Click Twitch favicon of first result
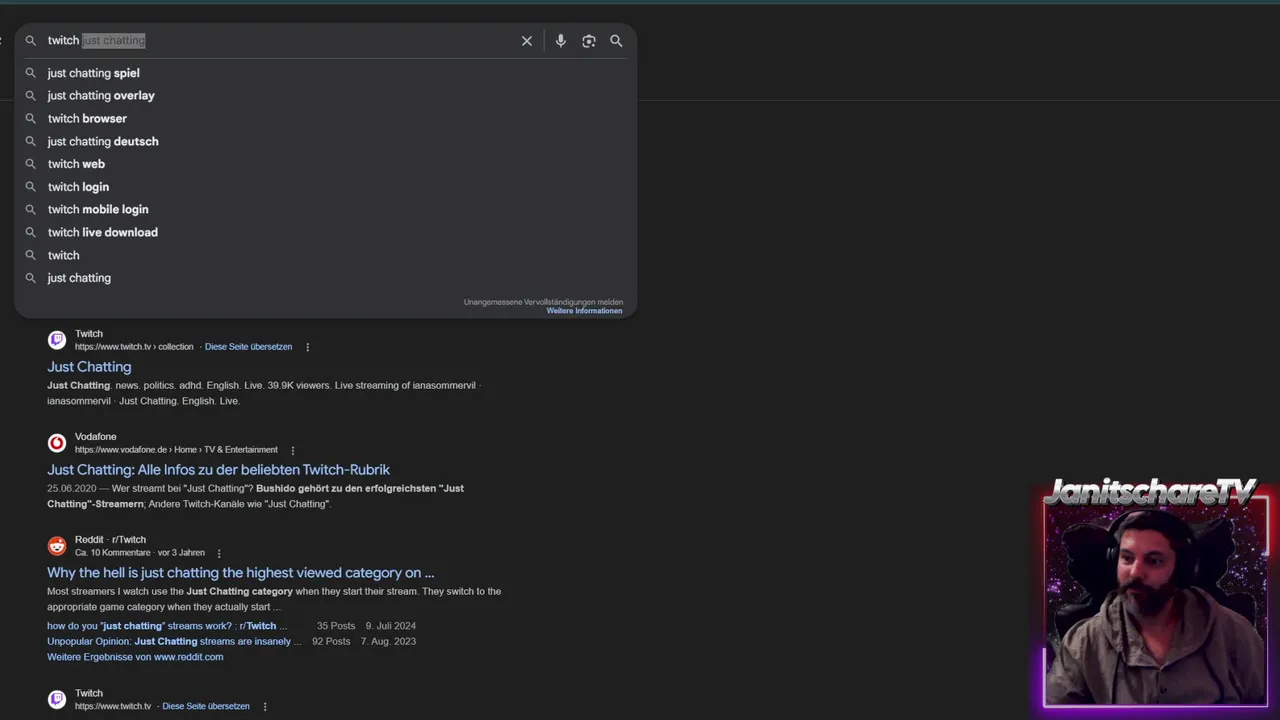This screenshot has width=1280, height=720. coord(57,340)
